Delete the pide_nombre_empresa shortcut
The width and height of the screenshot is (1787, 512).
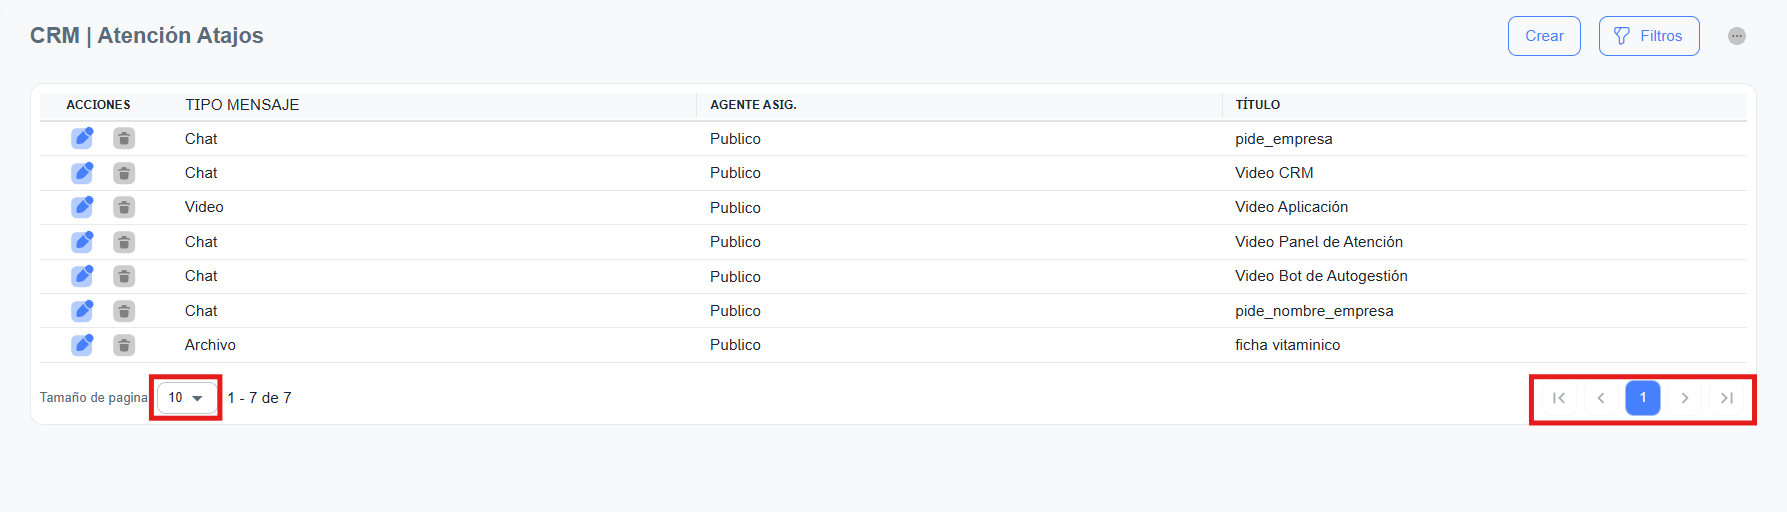point(124,311)
